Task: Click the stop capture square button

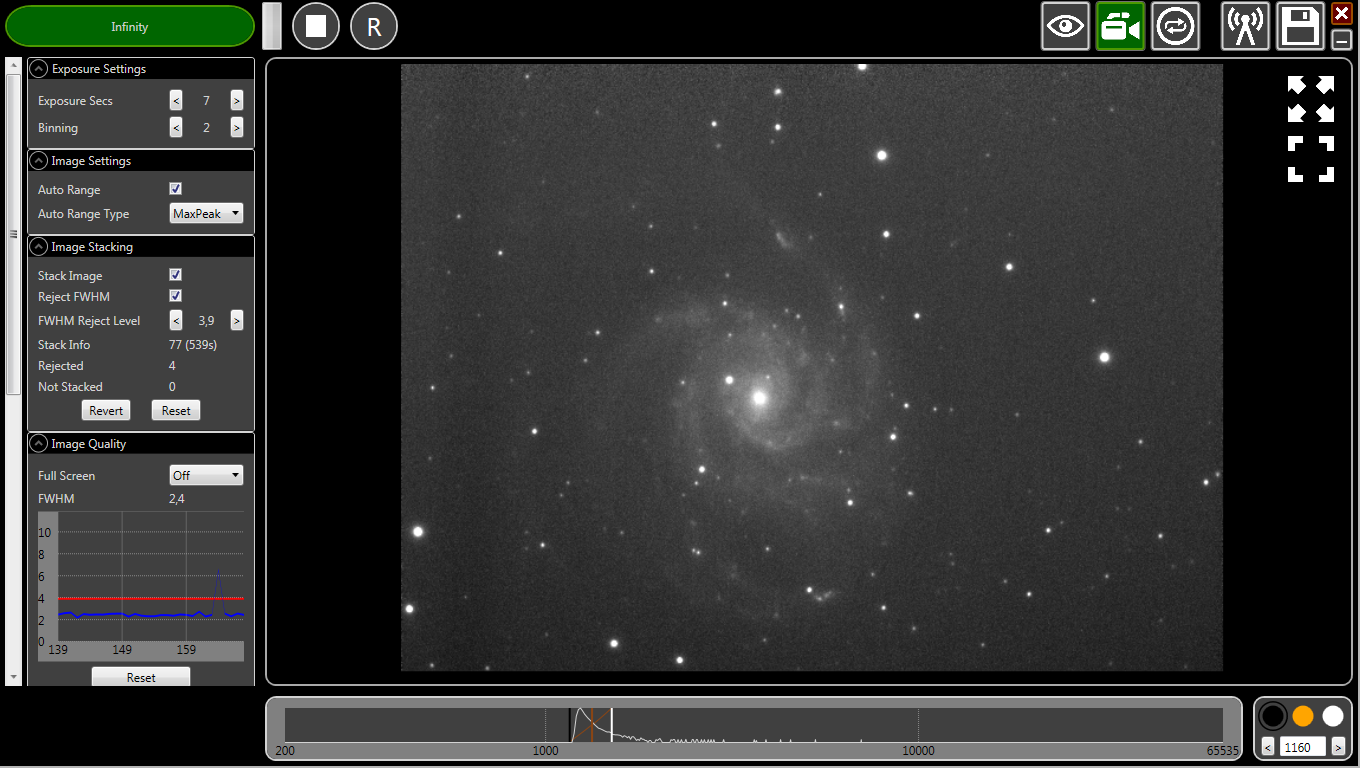Action: click(316, 26)
